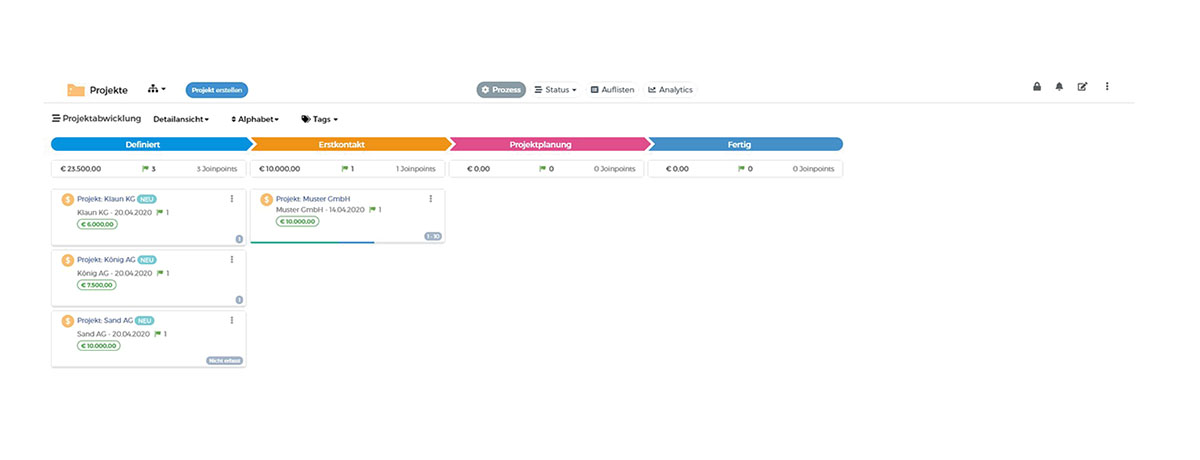1200x460 pixels.
Task: Expand the hierarchy structure dropdown
Action: pyautogui.click(x=157, y=90)
